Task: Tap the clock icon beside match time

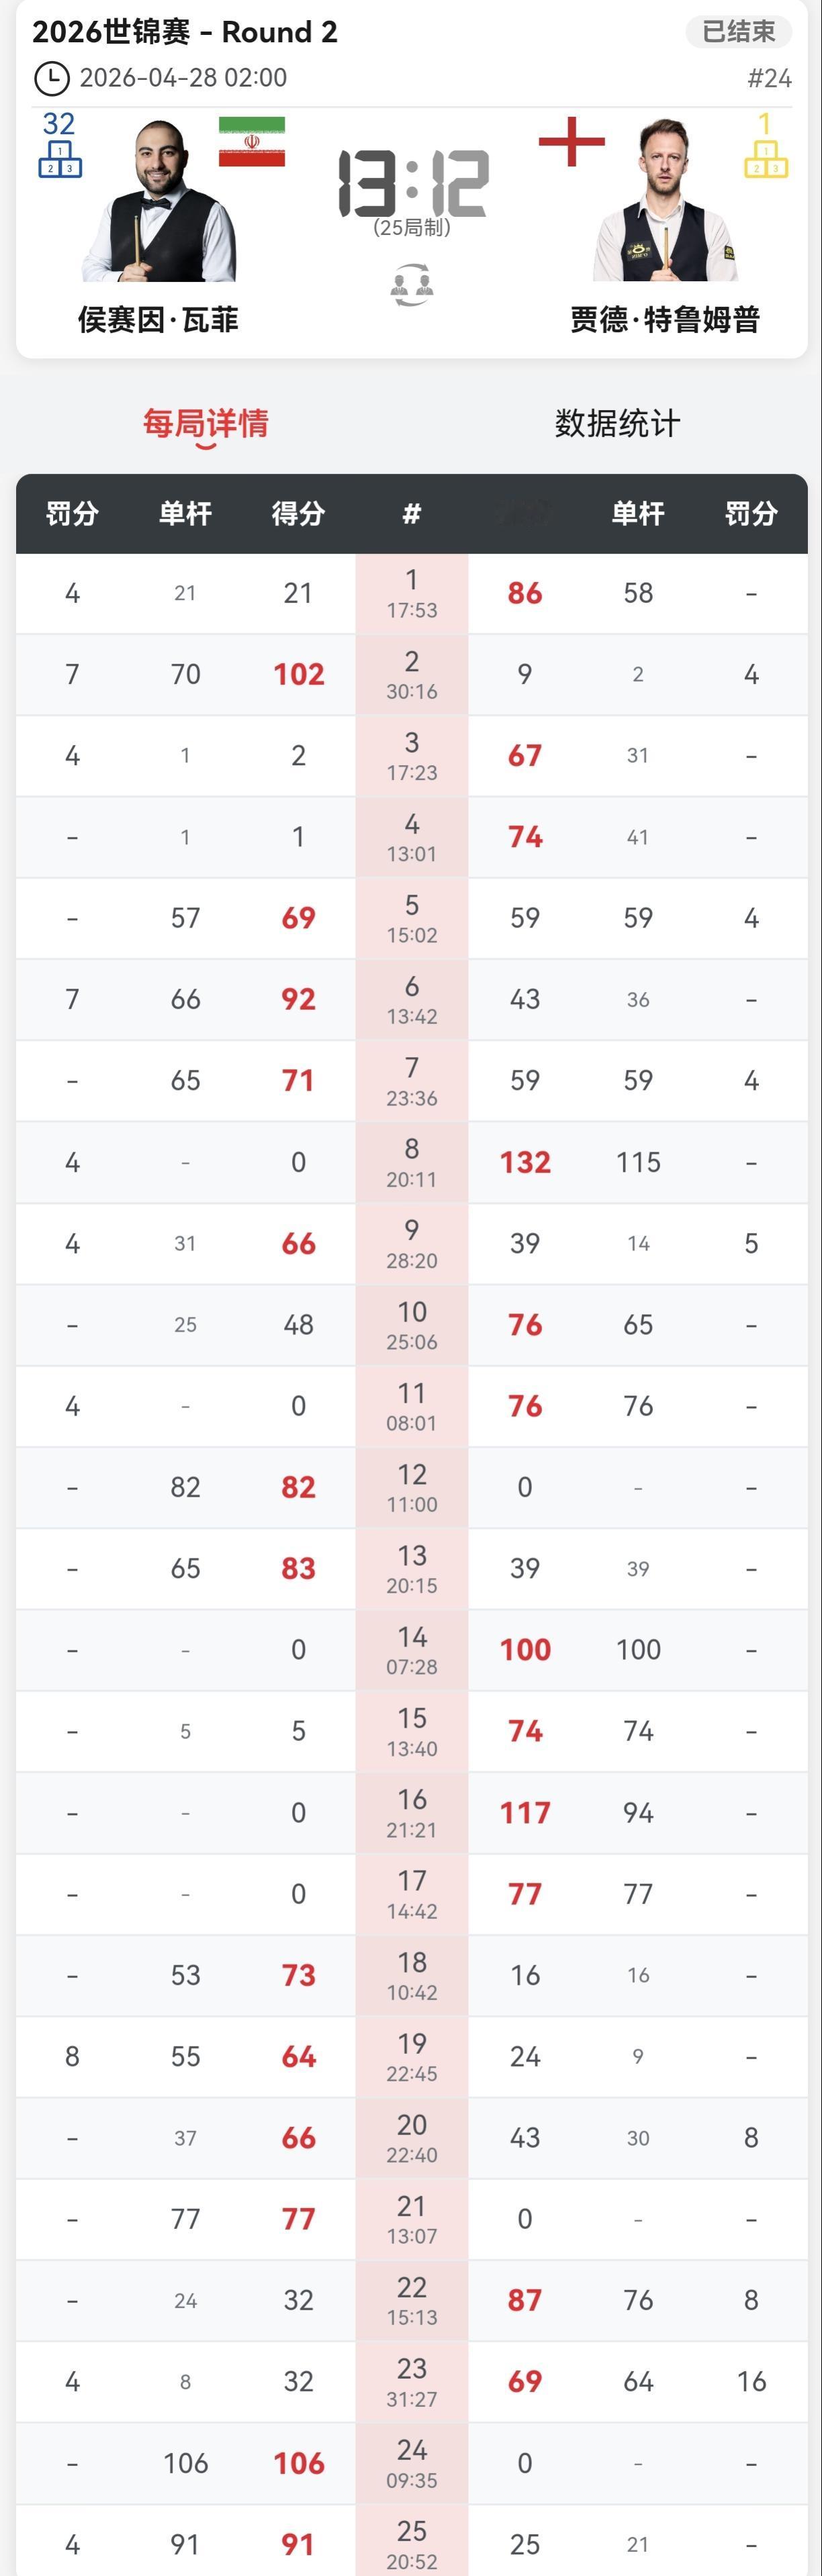Action: click(x=51, y=78)
